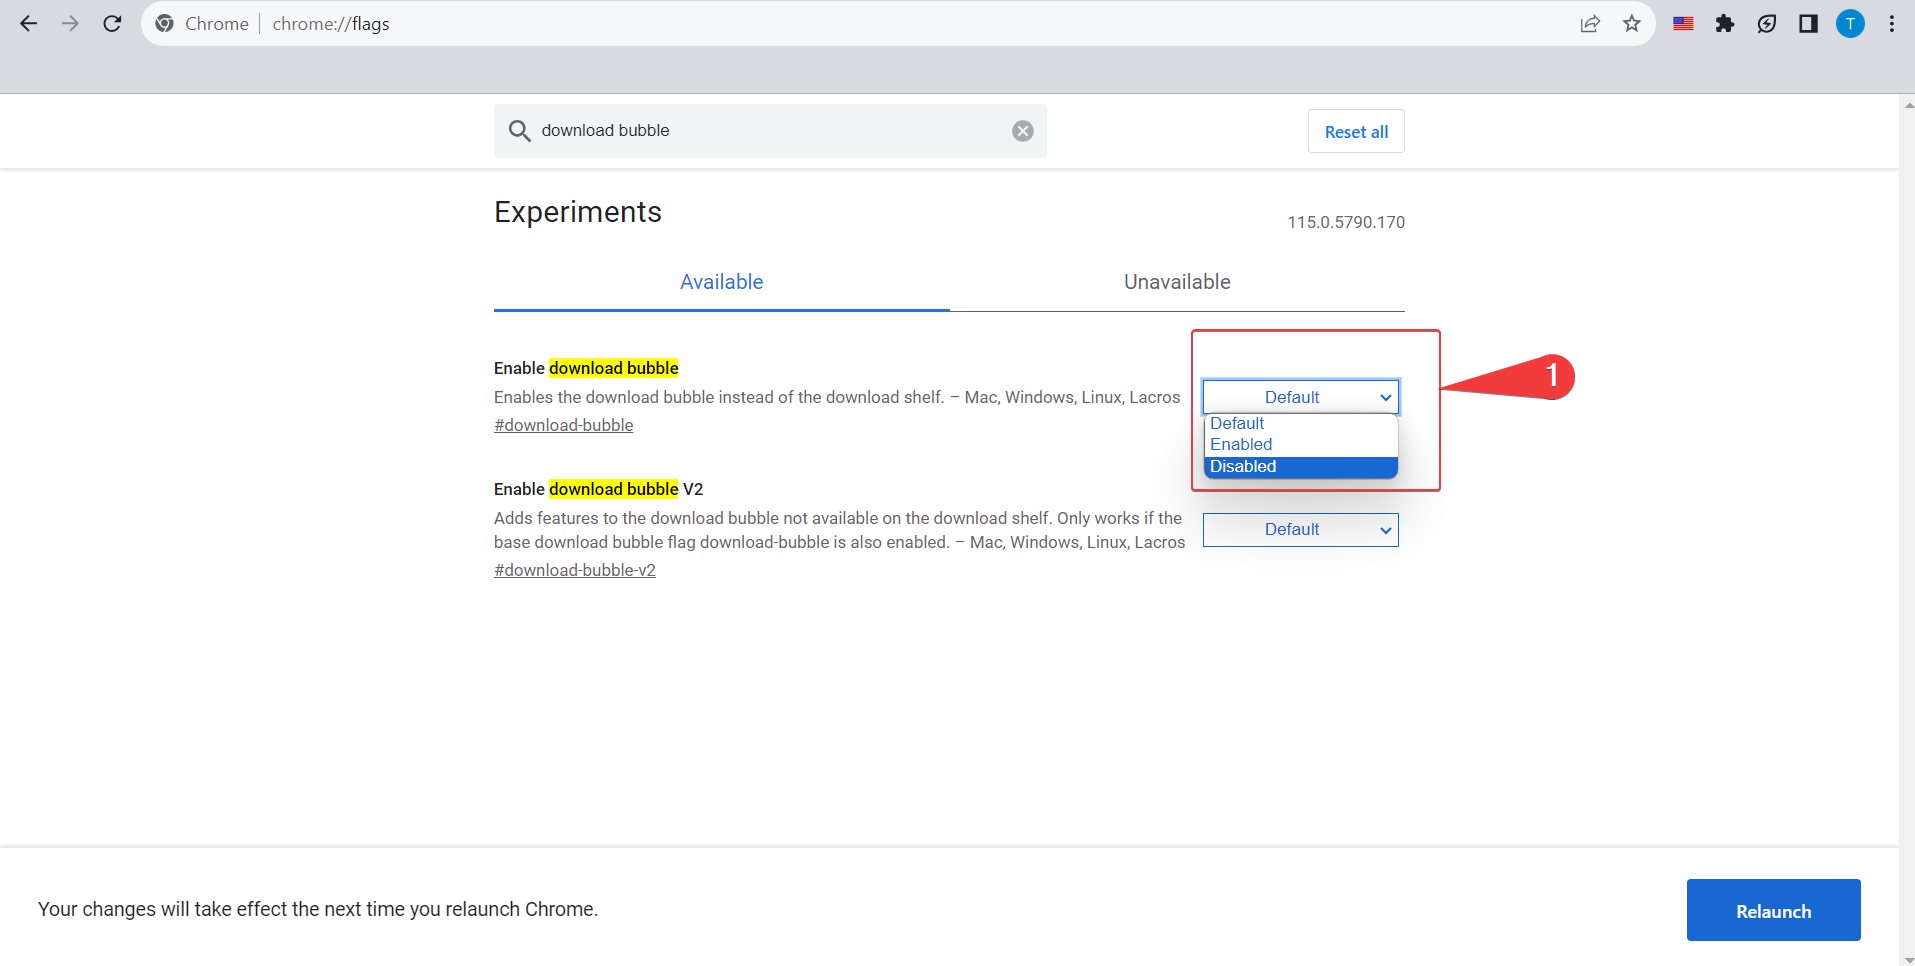Reload the chrome://flags page
This screenshot has width=1915, height=966.
tap(112, 24)
